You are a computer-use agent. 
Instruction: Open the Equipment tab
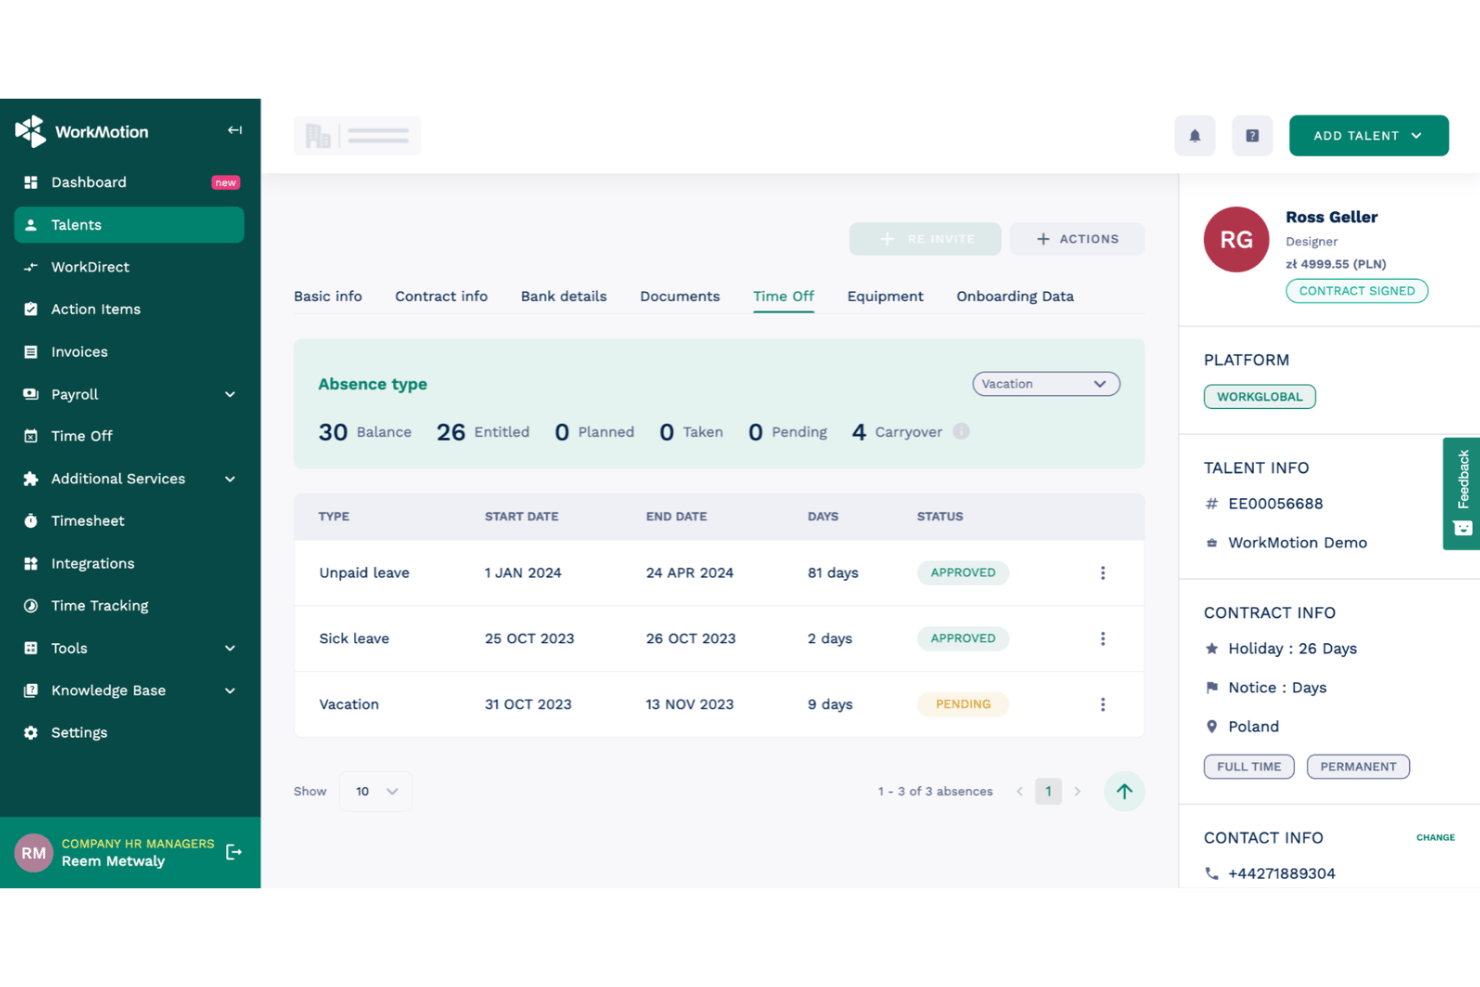click(885, 296)
